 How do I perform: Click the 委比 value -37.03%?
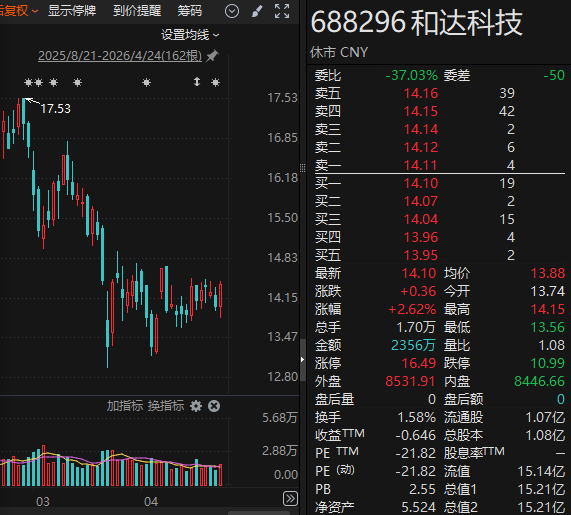tap(411, 75)
